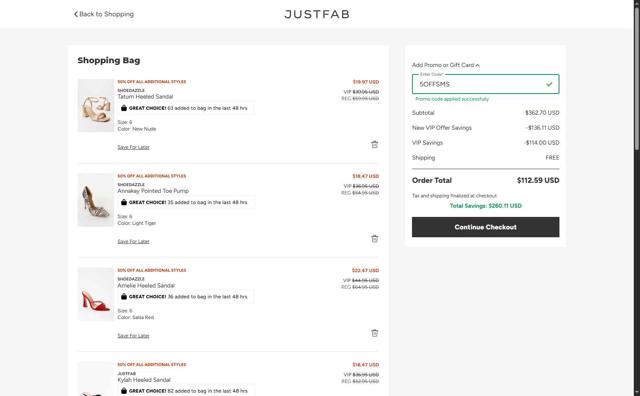Click the Continue Checkout button
640x396 pixels.
(485, 227)
